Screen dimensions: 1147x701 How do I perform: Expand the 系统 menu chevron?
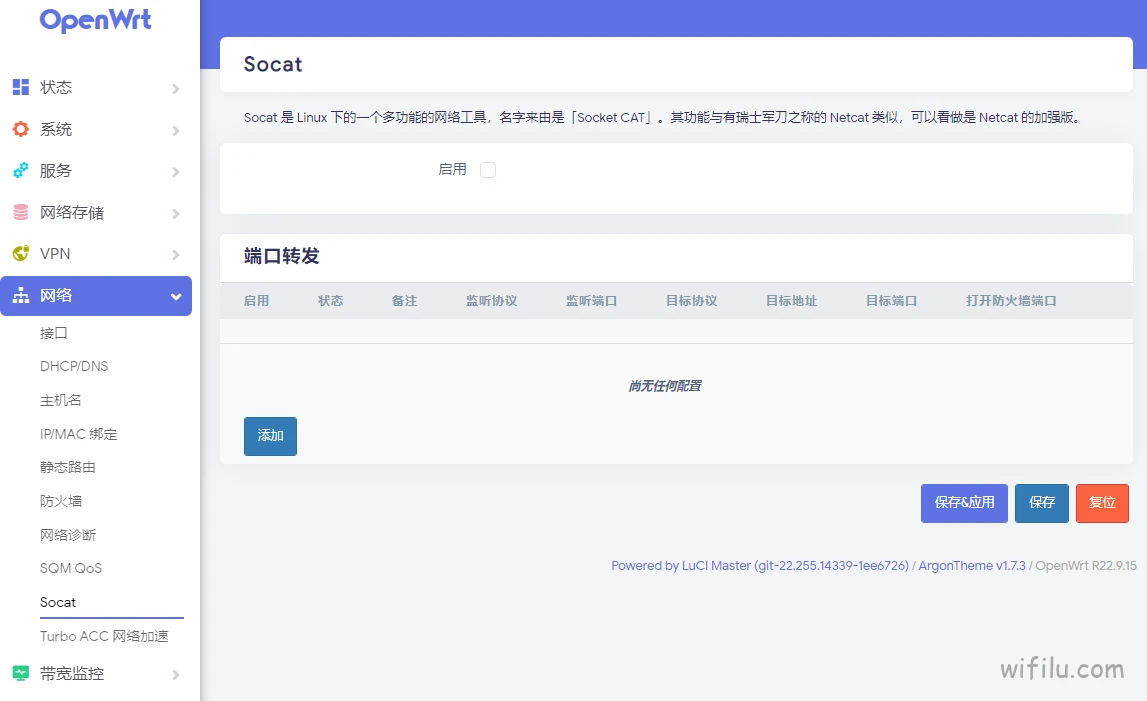[176, 130]
